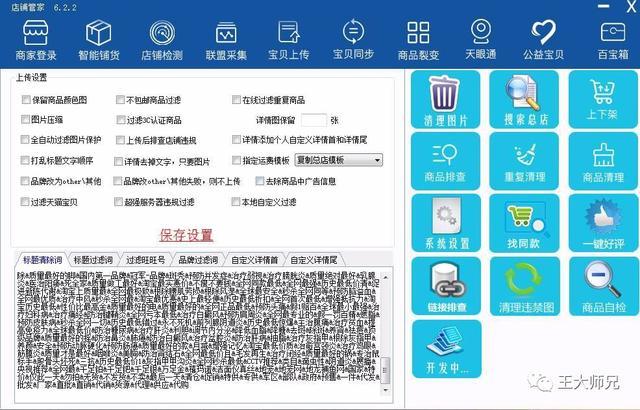The width and height of the screenshot is (640, 410).
Task: Toggle 图片压缩 checkbox
Action: pos(25,120)
